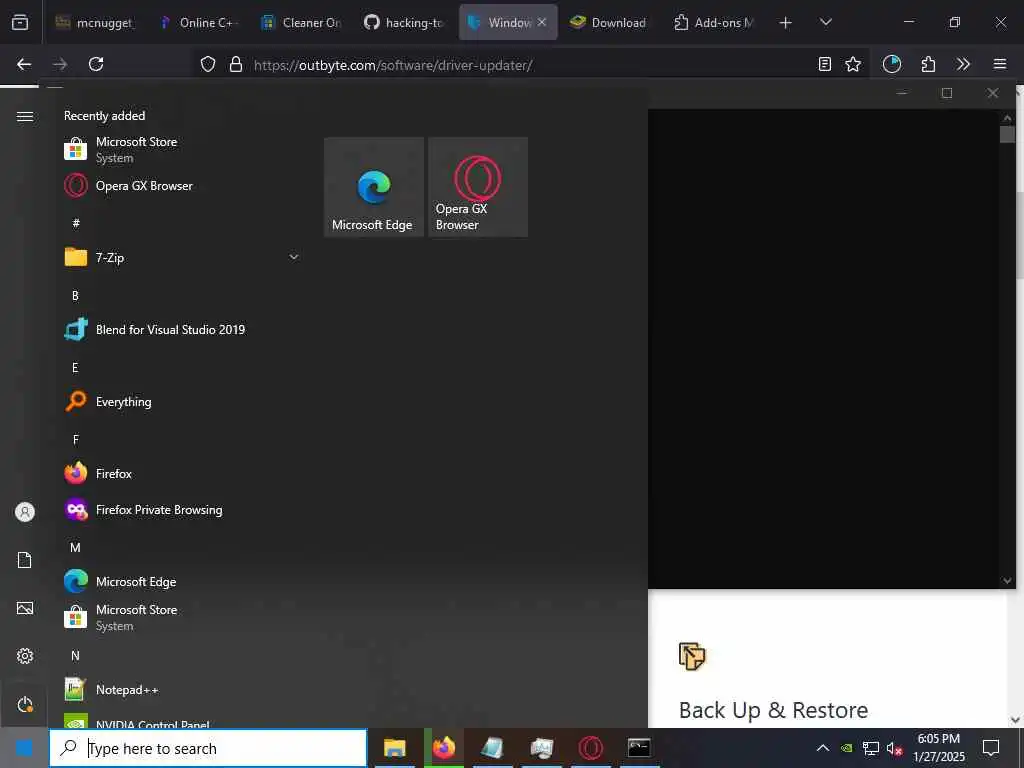The width and height of the screenshot is (1024, 768).
Task: Open the circular extension toolbar icon
Action: coord(891,64)
